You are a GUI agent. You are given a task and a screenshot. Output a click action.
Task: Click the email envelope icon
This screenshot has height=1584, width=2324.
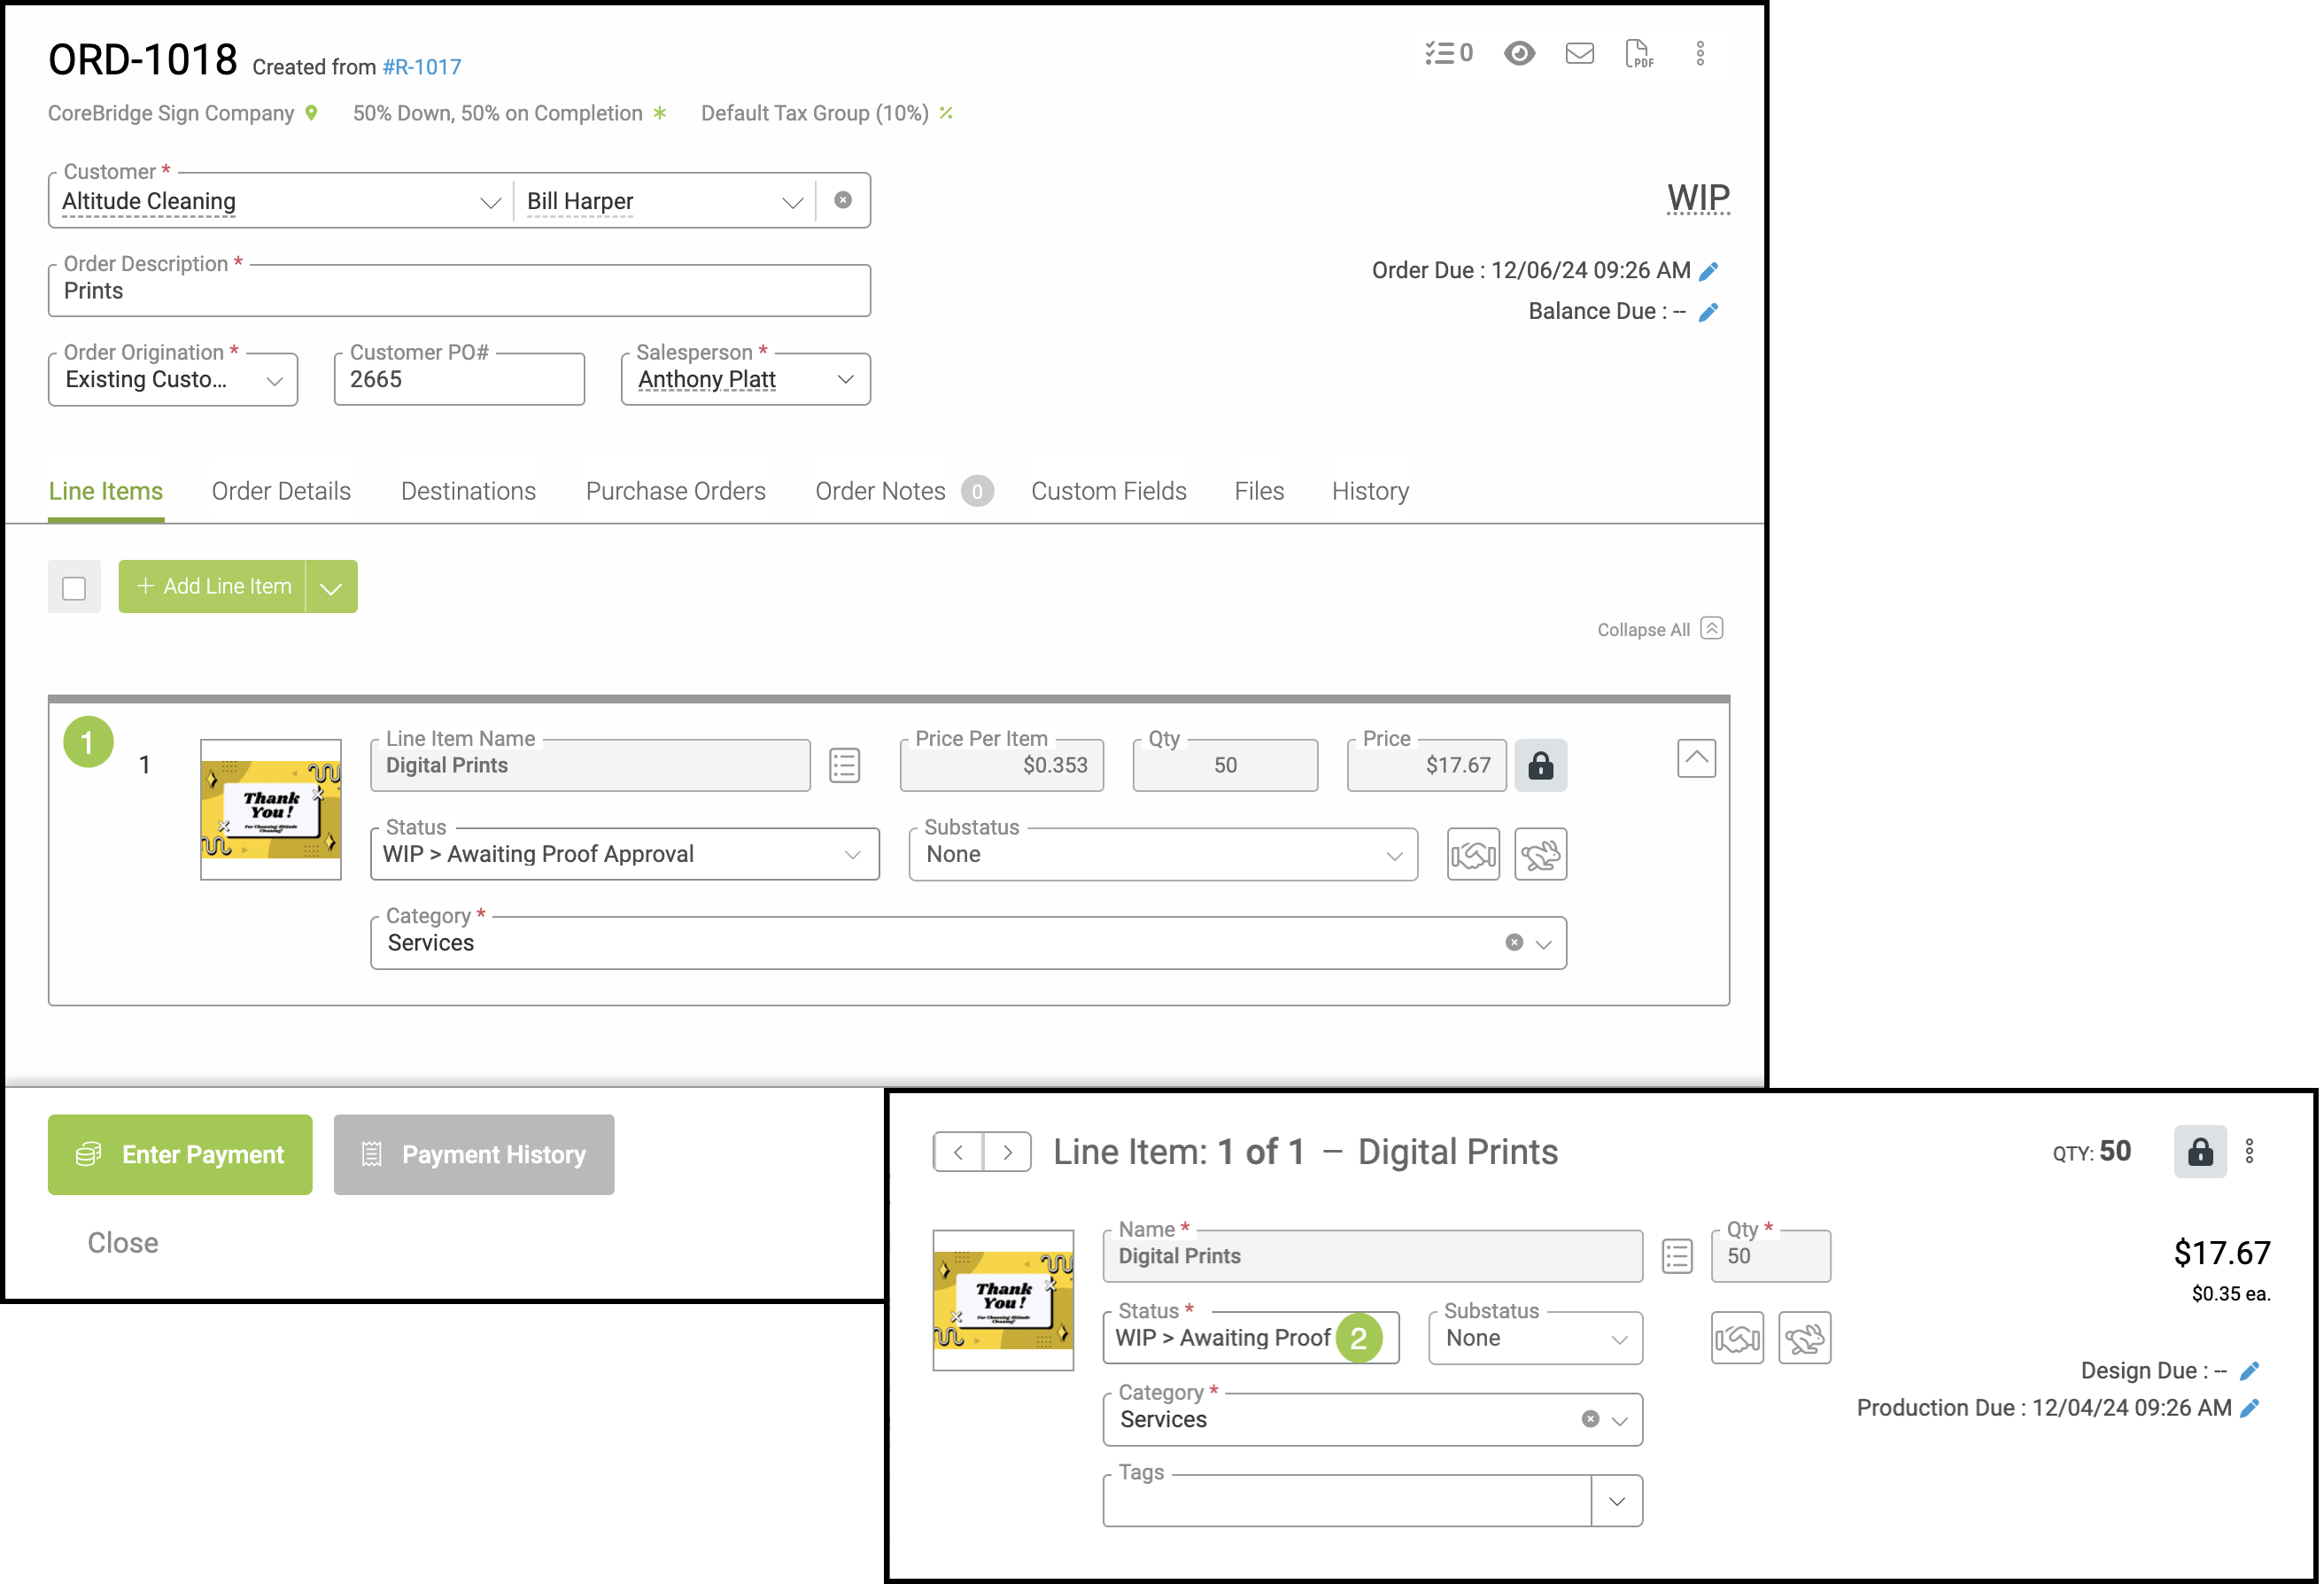pos(1579,54)
